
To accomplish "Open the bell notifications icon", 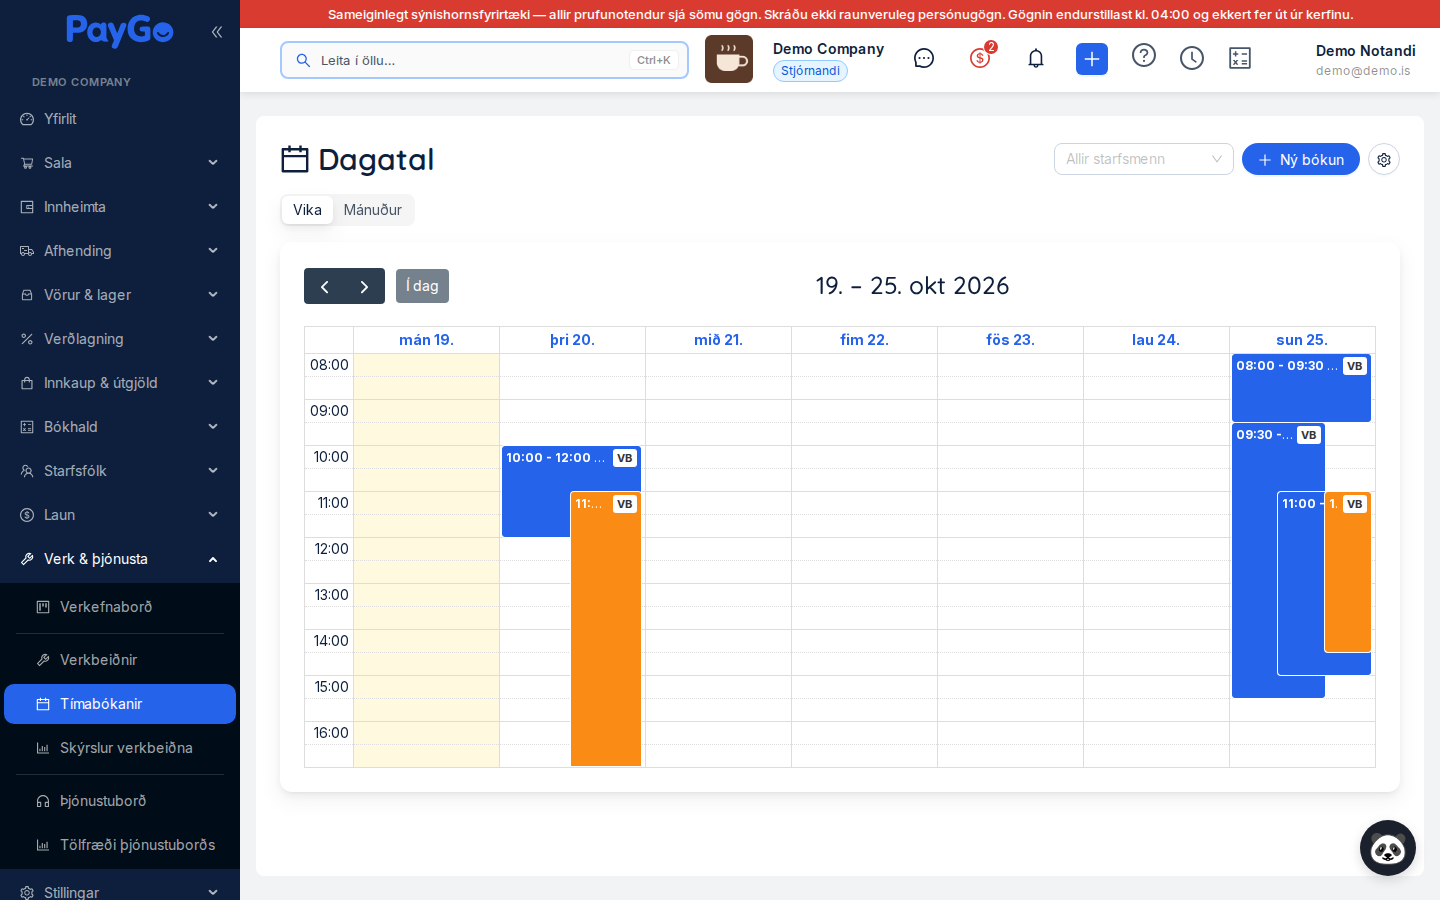I will pos(1036,59).
